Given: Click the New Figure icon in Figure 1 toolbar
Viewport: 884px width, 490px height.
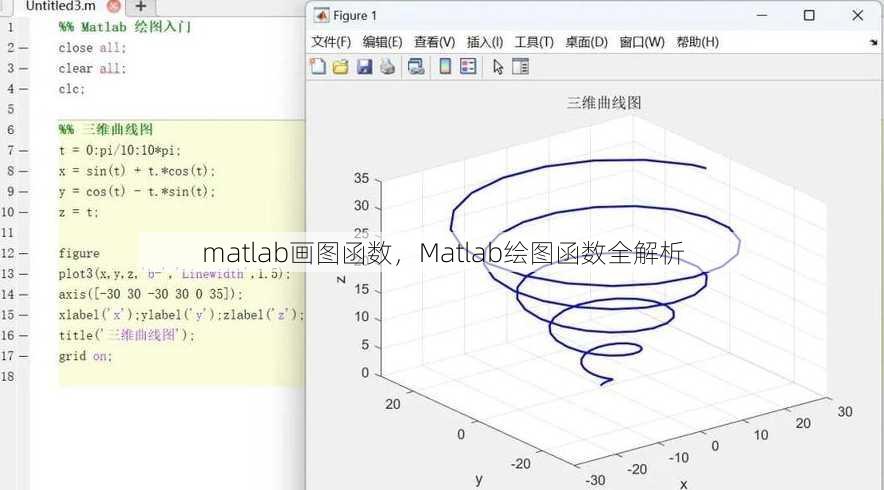Looking at the screenshot, I should (318, 67).
